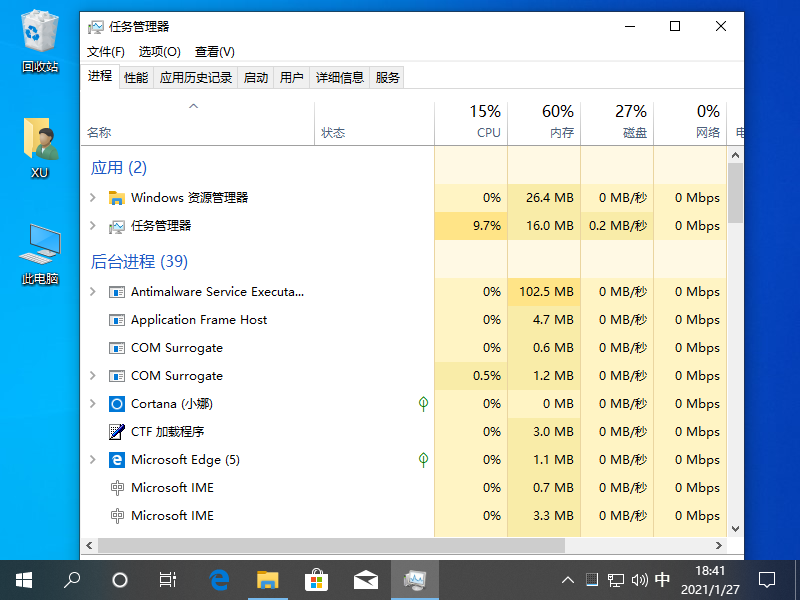Click the green leaf status icon for Microsoft Edge

423,460
